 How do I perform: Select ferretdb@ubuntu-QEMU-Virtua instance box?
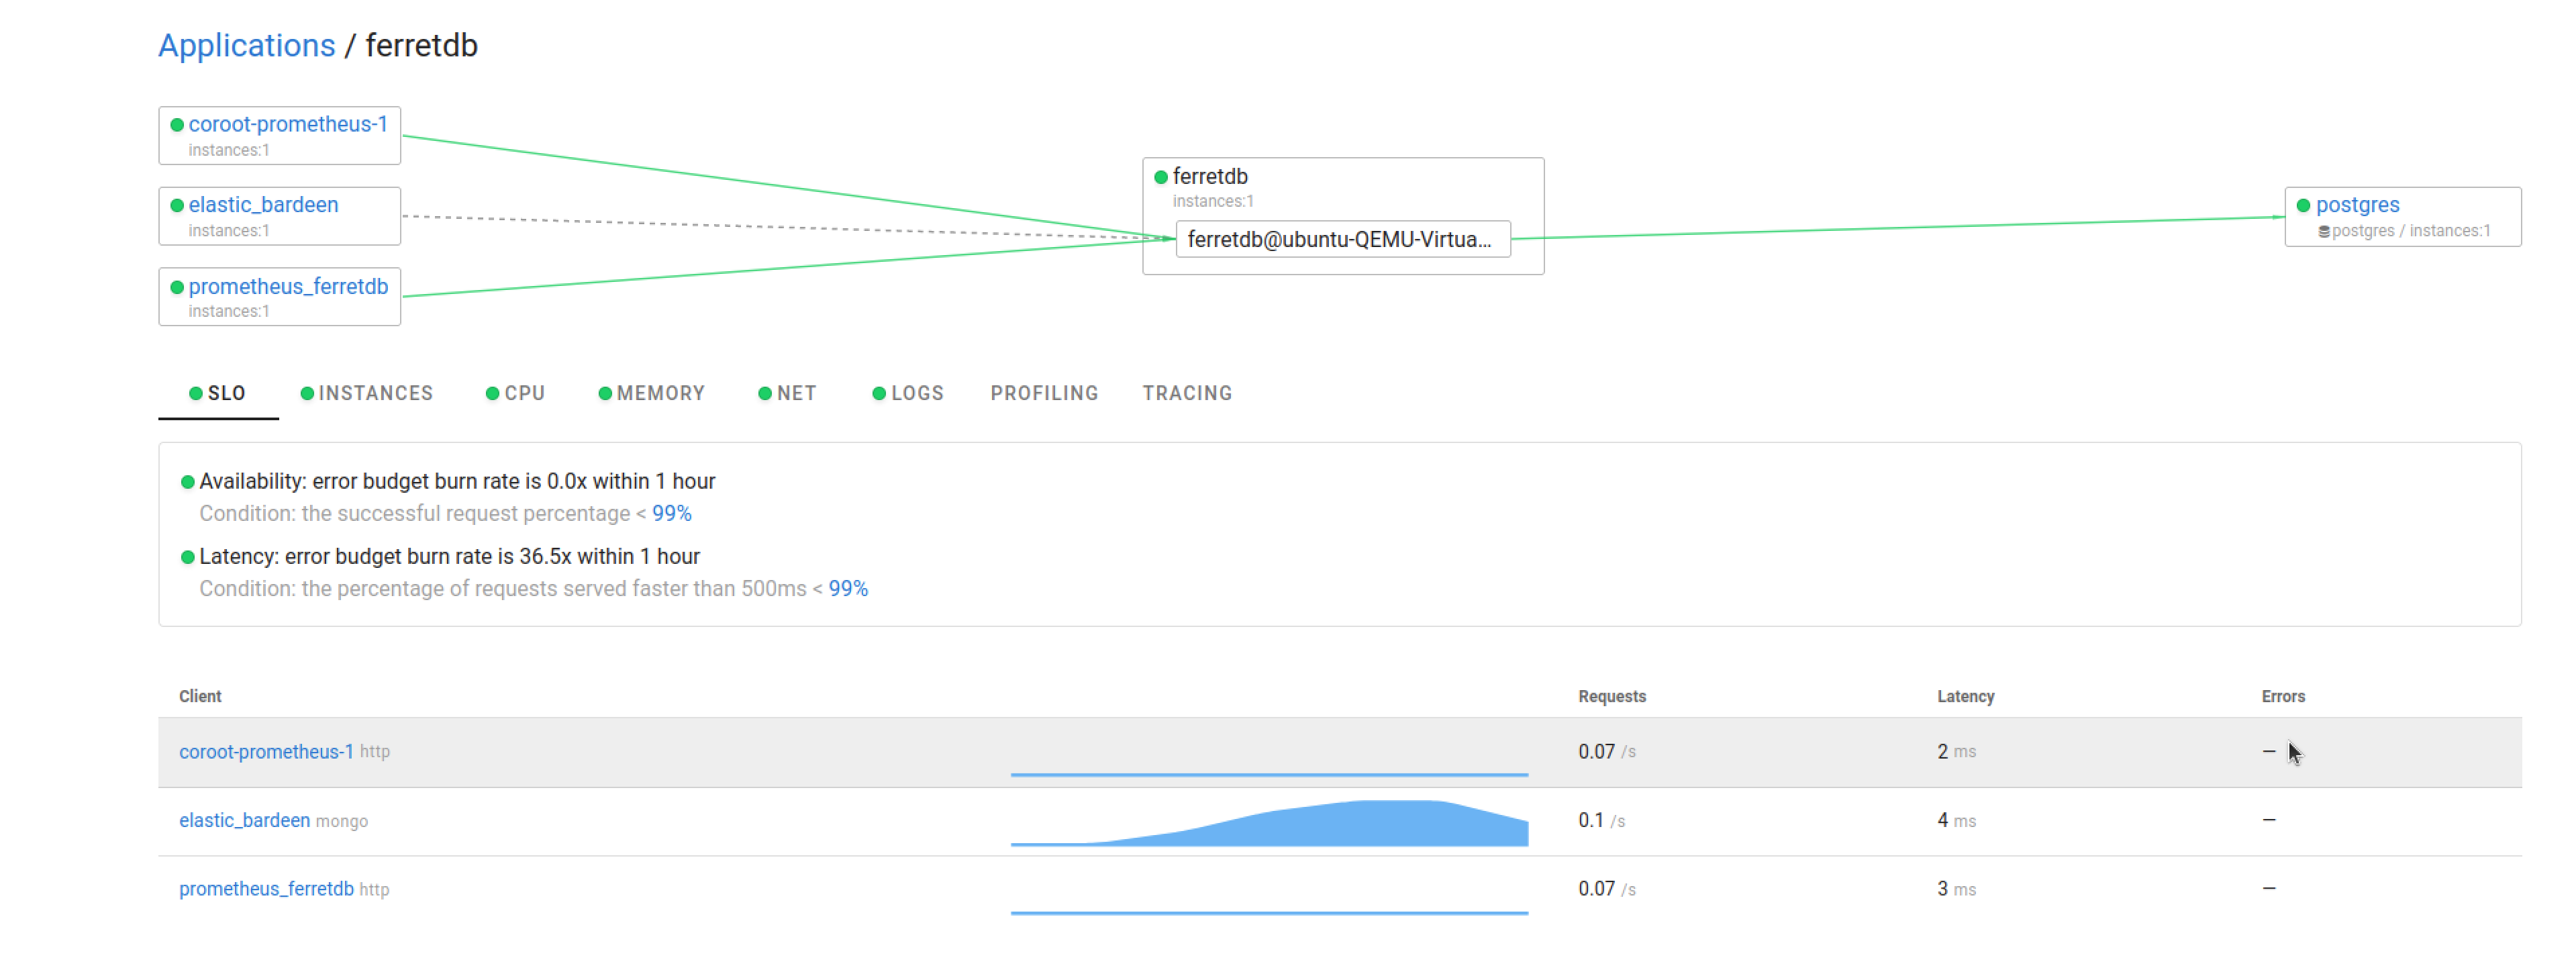(x=1342, y=239)
